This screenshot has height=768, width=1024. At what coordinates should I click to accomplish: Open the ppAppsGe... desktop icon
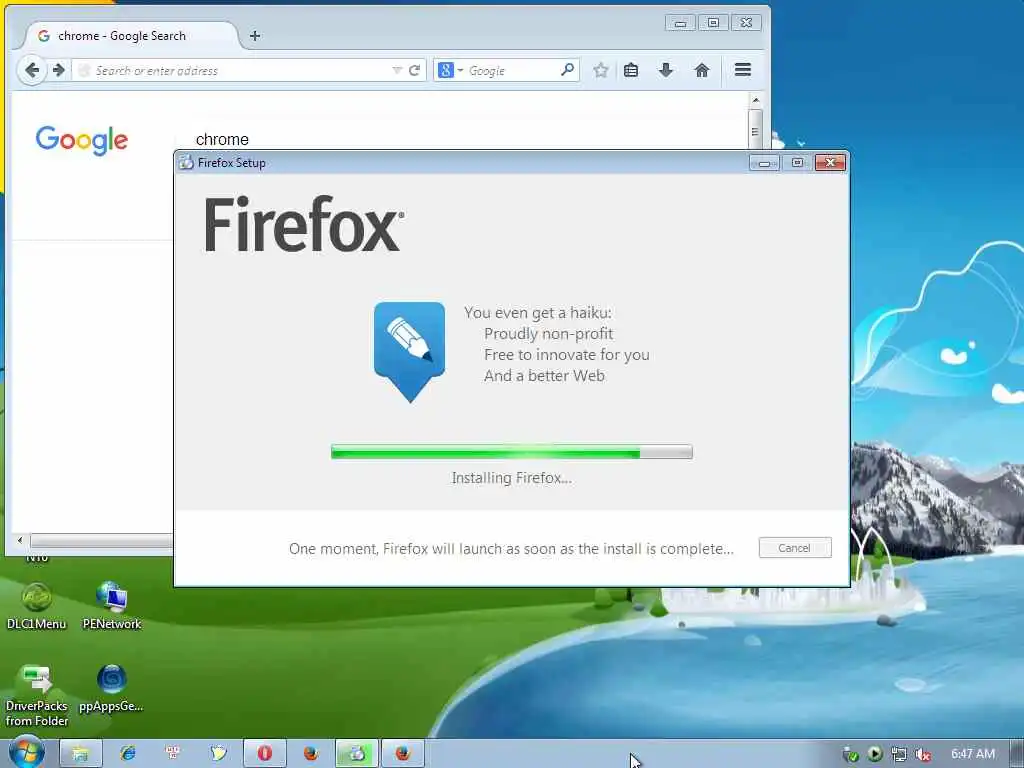click(x=111, y=689)
